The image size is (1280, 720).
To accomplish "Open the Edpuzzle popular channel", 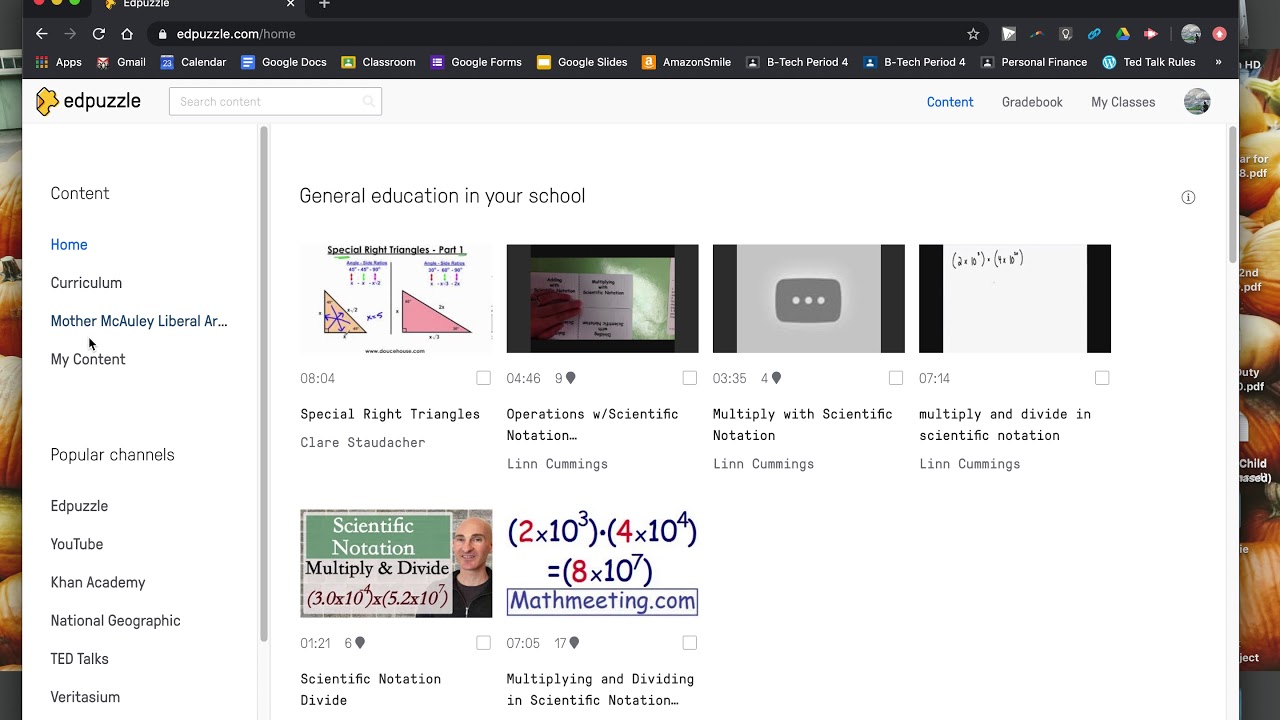I will click(79, 506).
